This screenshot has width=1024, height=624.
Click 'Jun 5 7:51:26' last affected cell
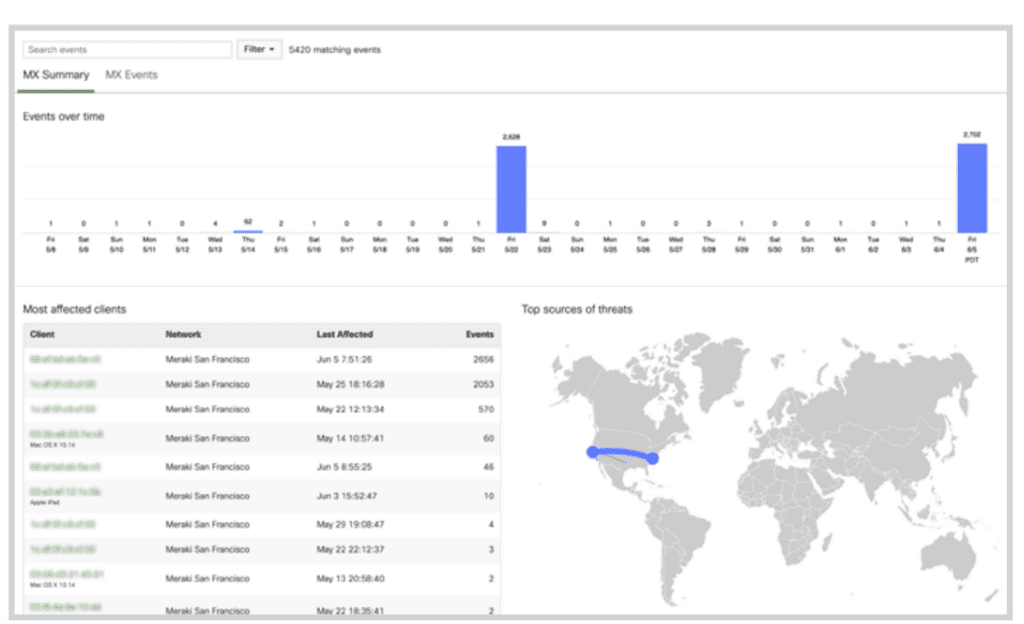[344, 359]
